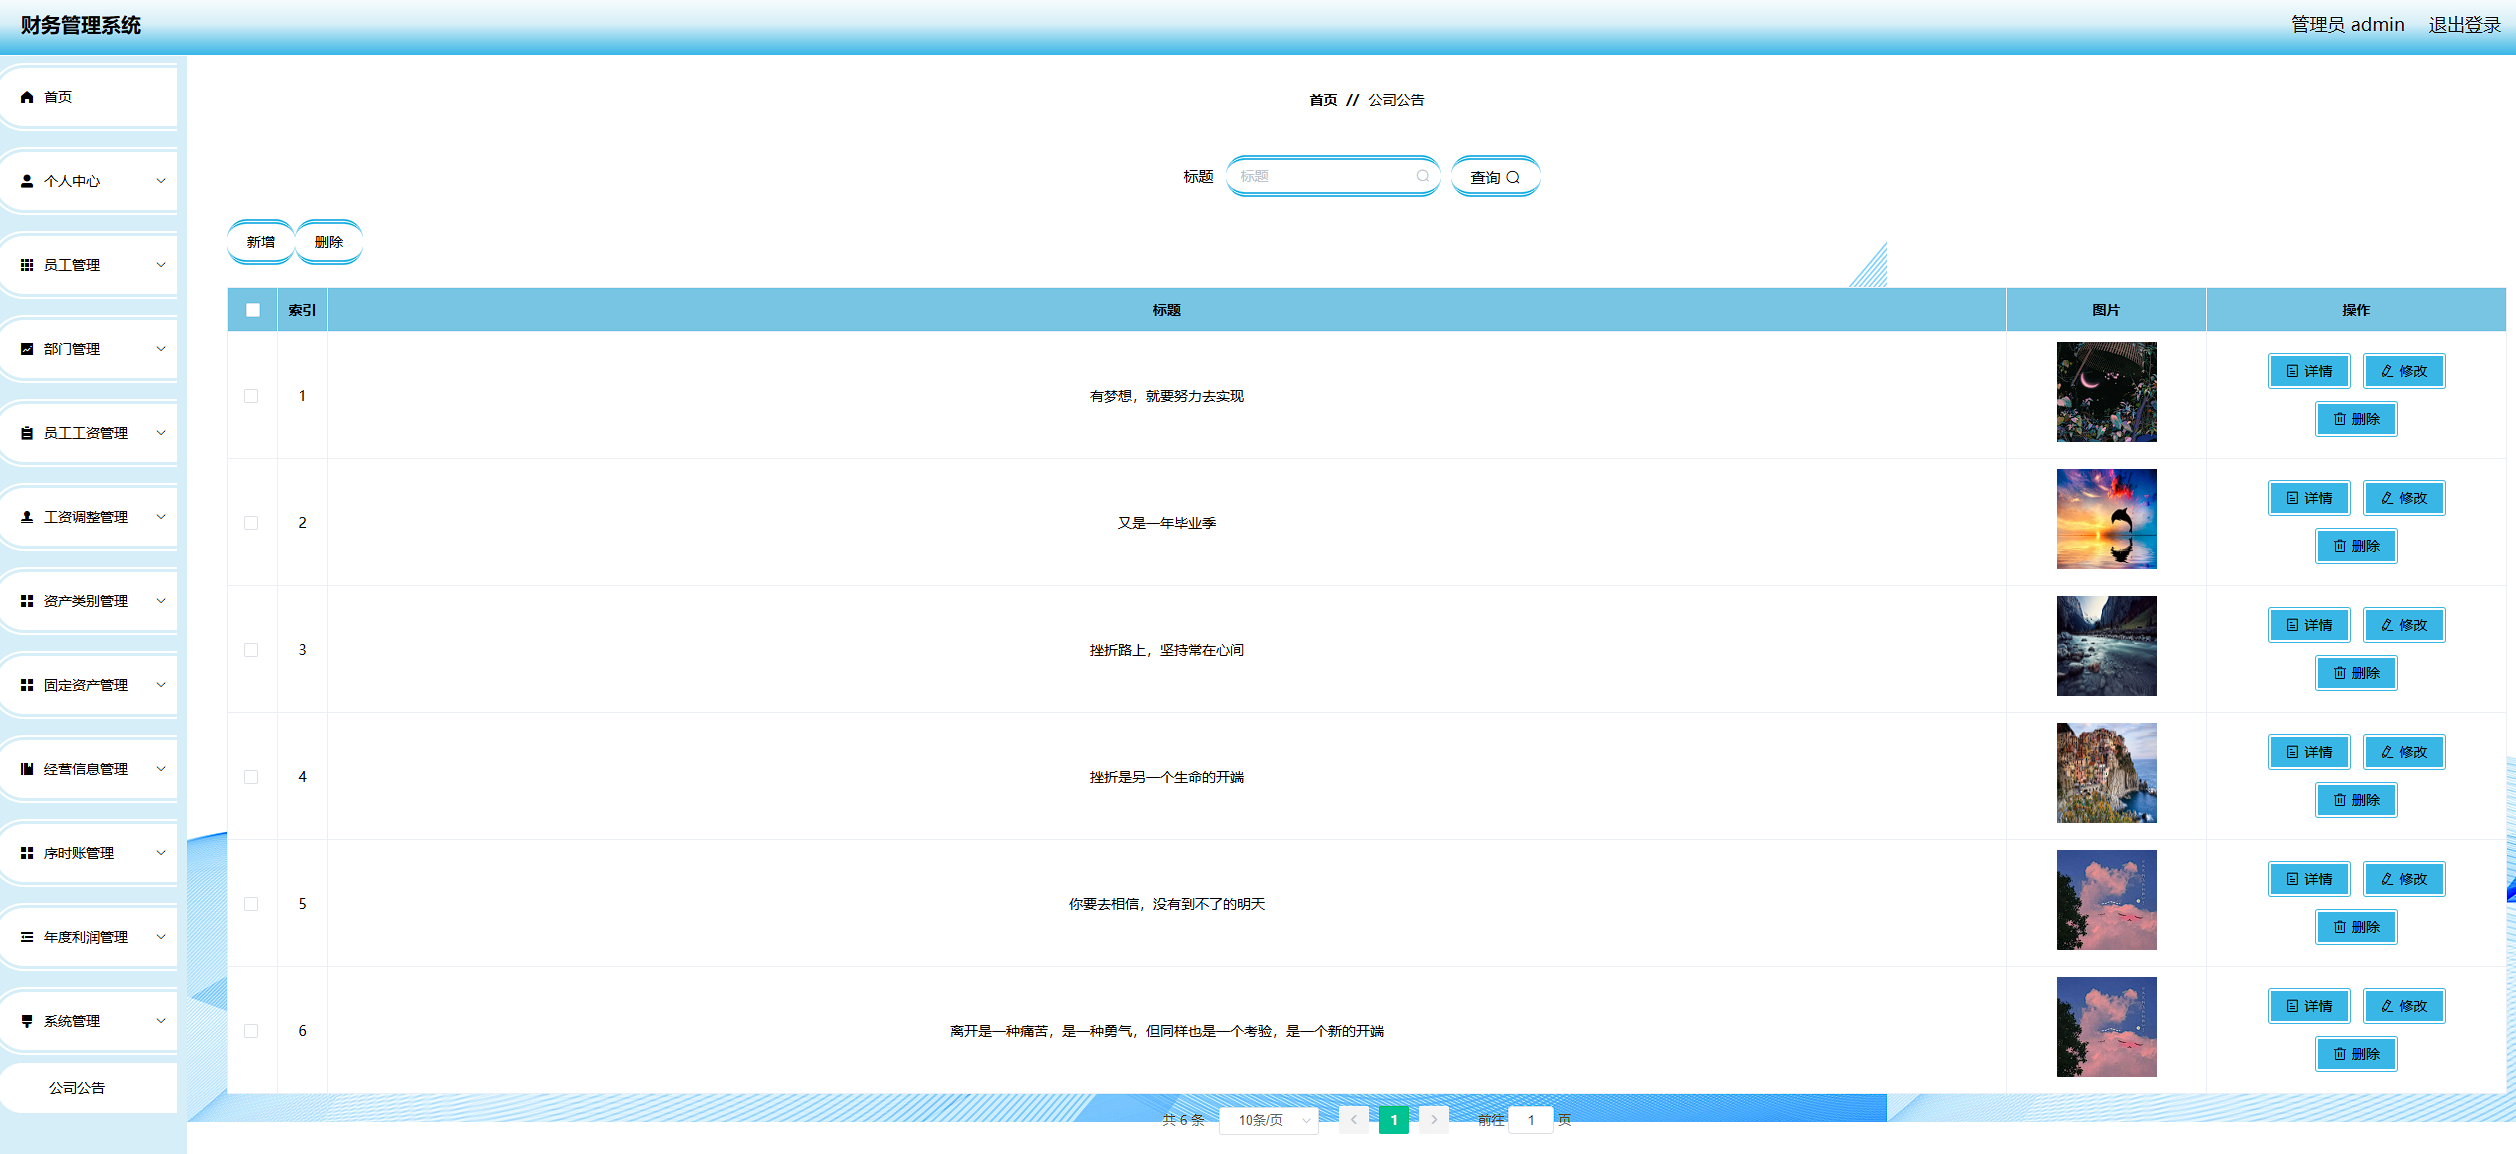
Task: Check the checkbox for row 6
Action: click(251, 1031)
